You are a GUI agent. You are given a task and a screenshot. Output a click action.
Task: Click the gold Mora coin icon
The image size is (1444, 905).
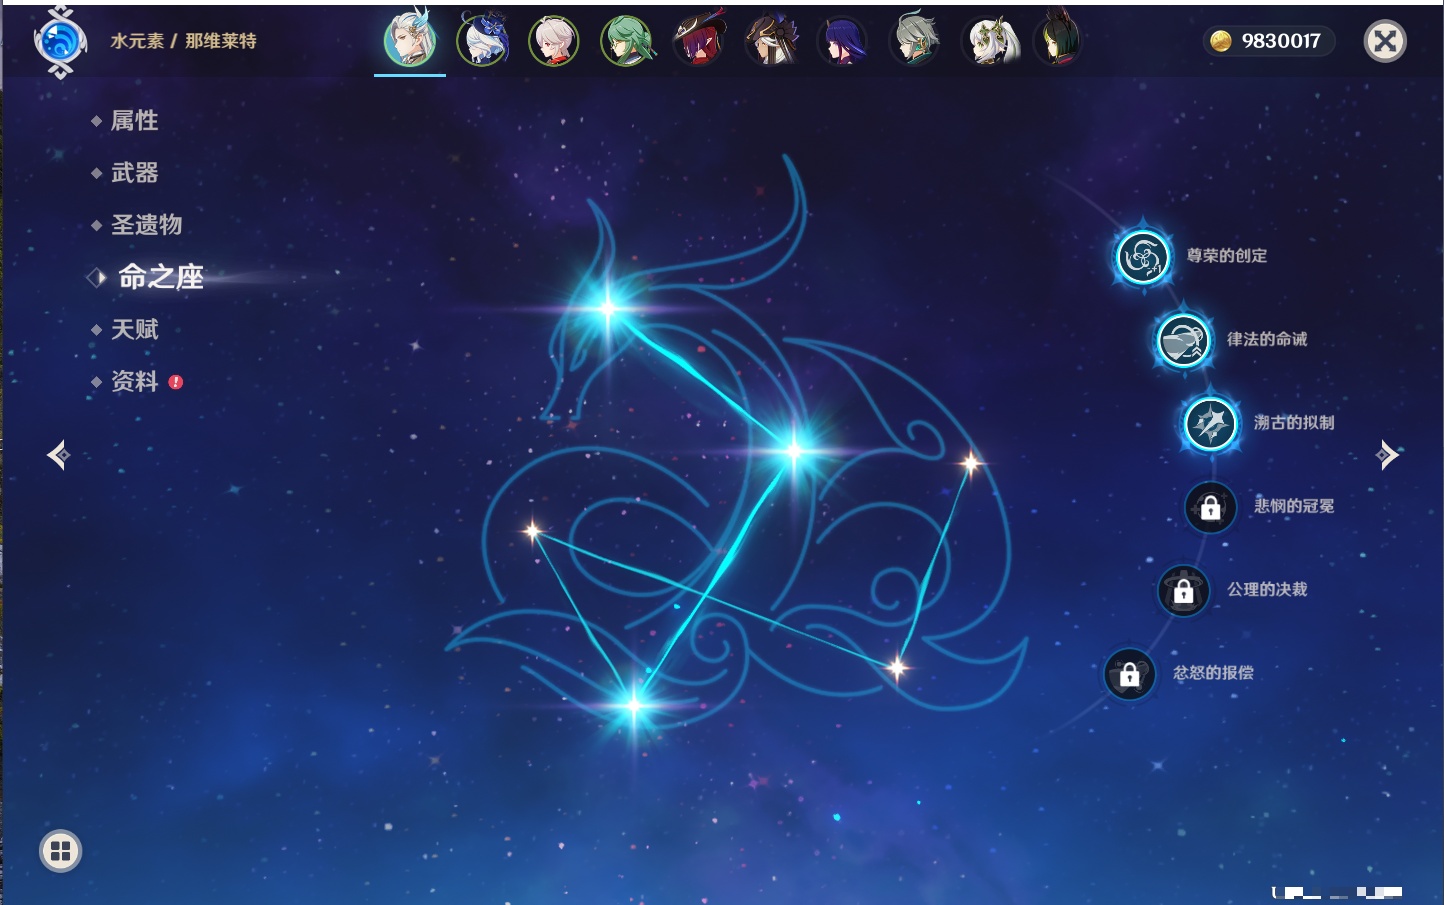(1220, 41)
